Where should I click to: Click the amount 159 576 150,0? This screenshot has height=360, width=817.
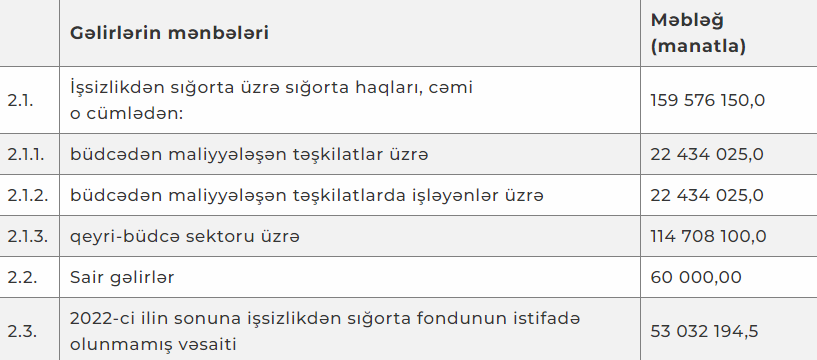708,100
